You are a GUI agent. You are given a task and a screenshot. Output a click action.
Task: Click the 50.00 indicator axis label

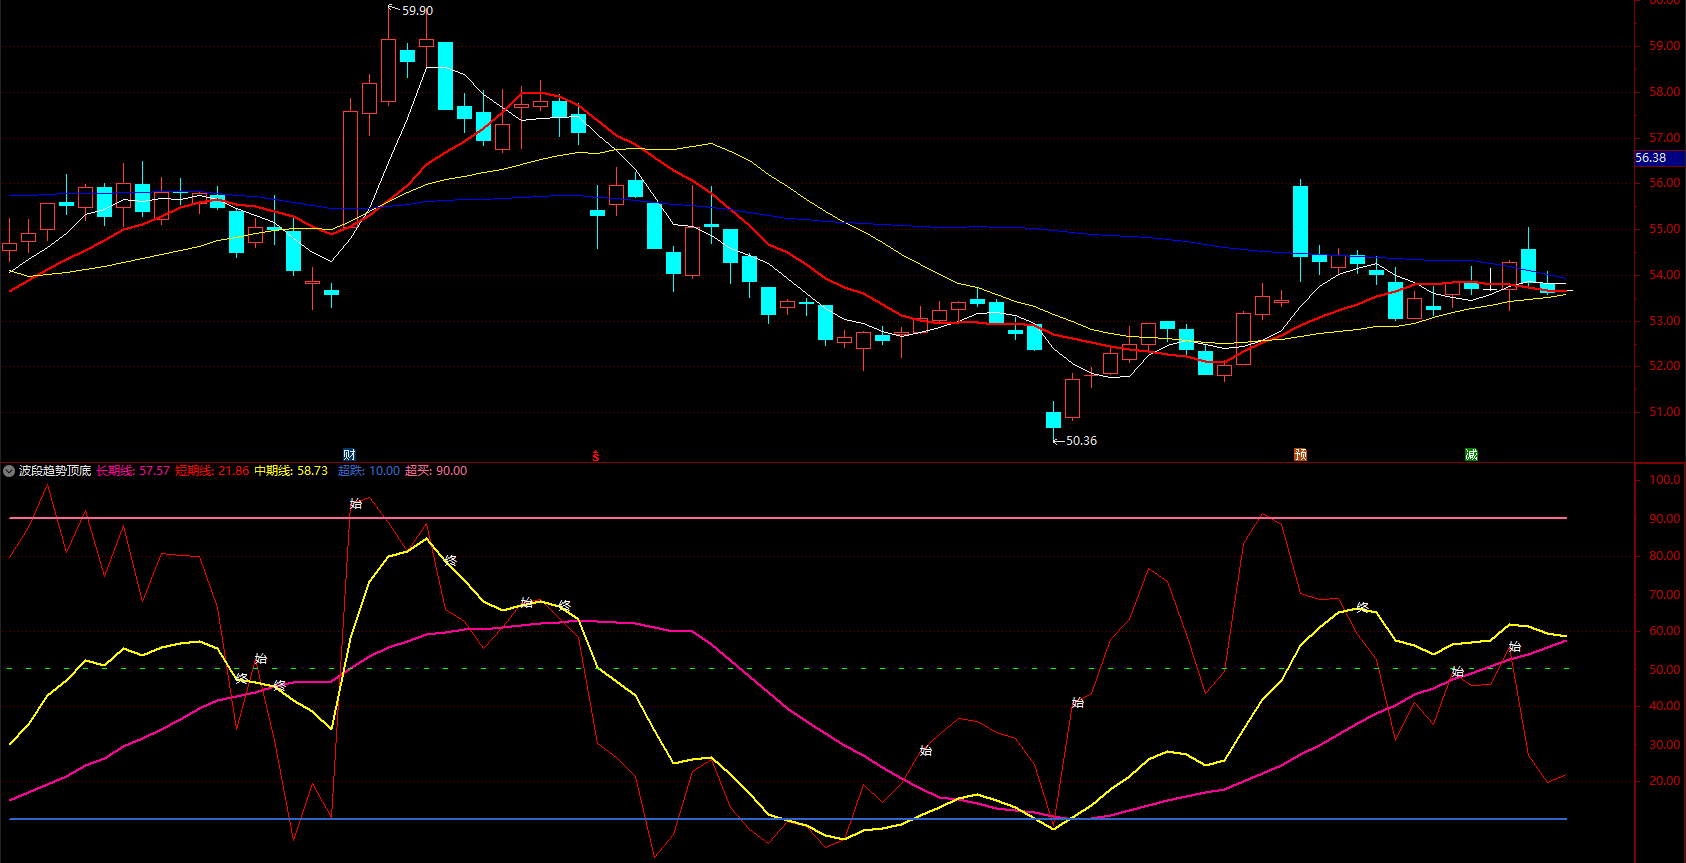pyautogui.click(x=1664, y=670)
